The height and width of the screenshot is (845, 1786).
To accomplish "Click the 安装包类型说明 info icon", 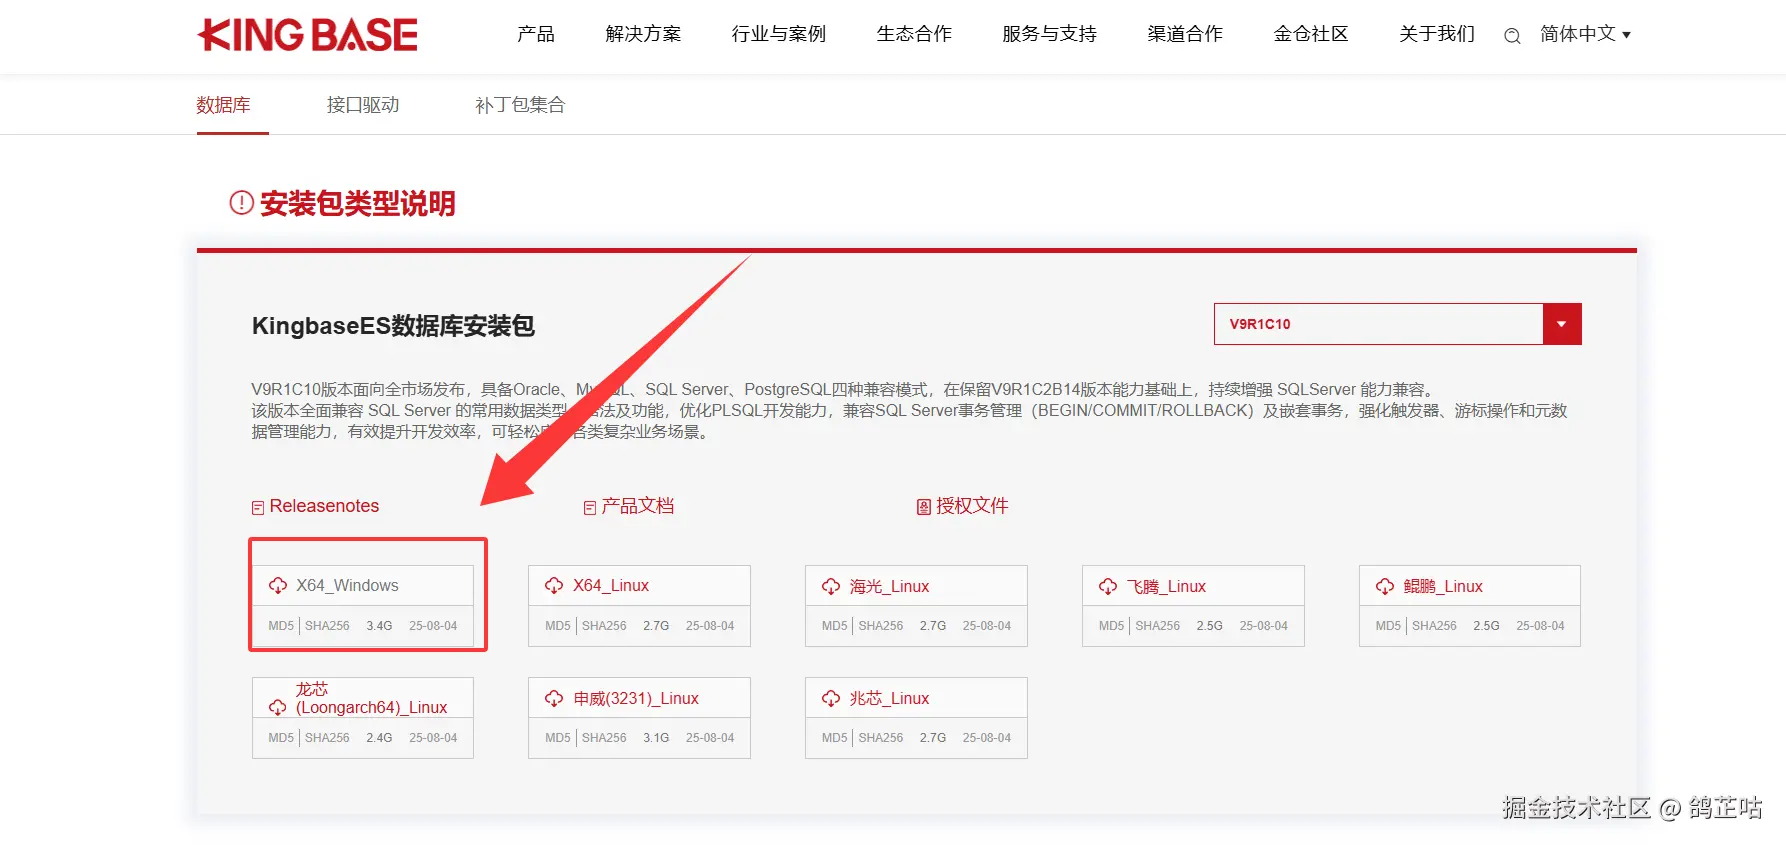I will pos(241,203).
